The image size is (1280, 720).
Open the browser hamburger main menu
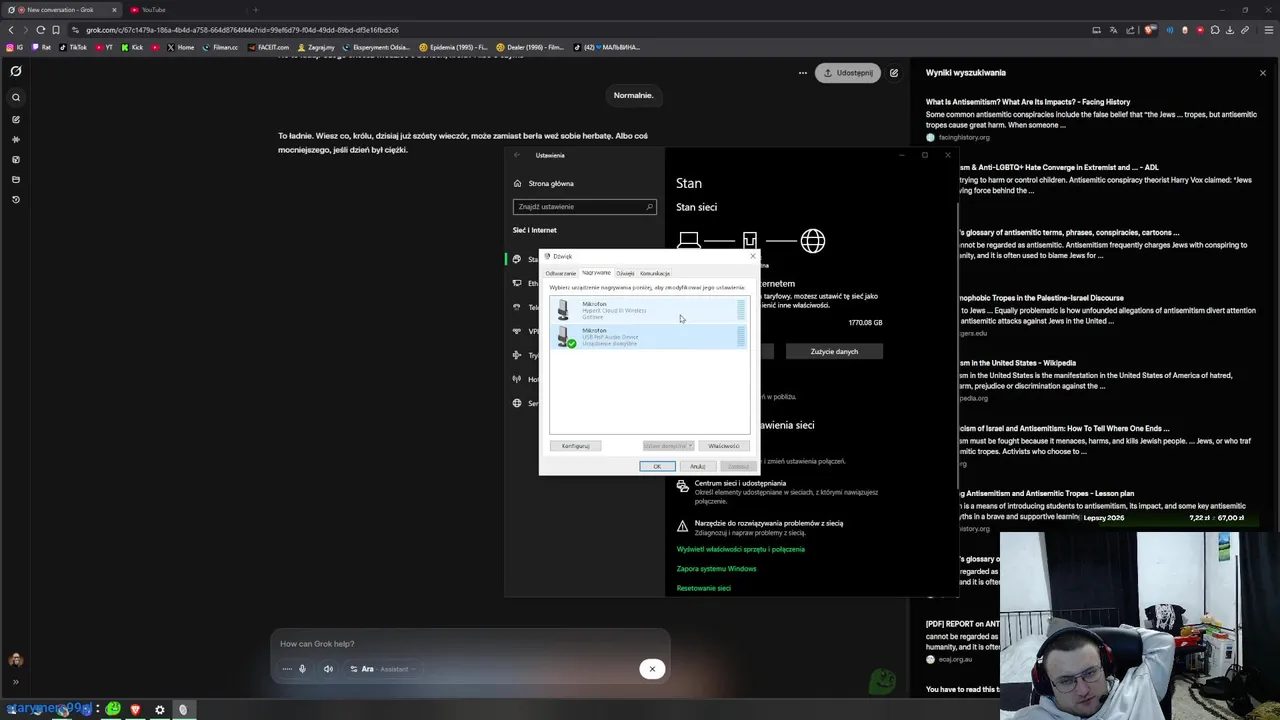point(1268,30)
